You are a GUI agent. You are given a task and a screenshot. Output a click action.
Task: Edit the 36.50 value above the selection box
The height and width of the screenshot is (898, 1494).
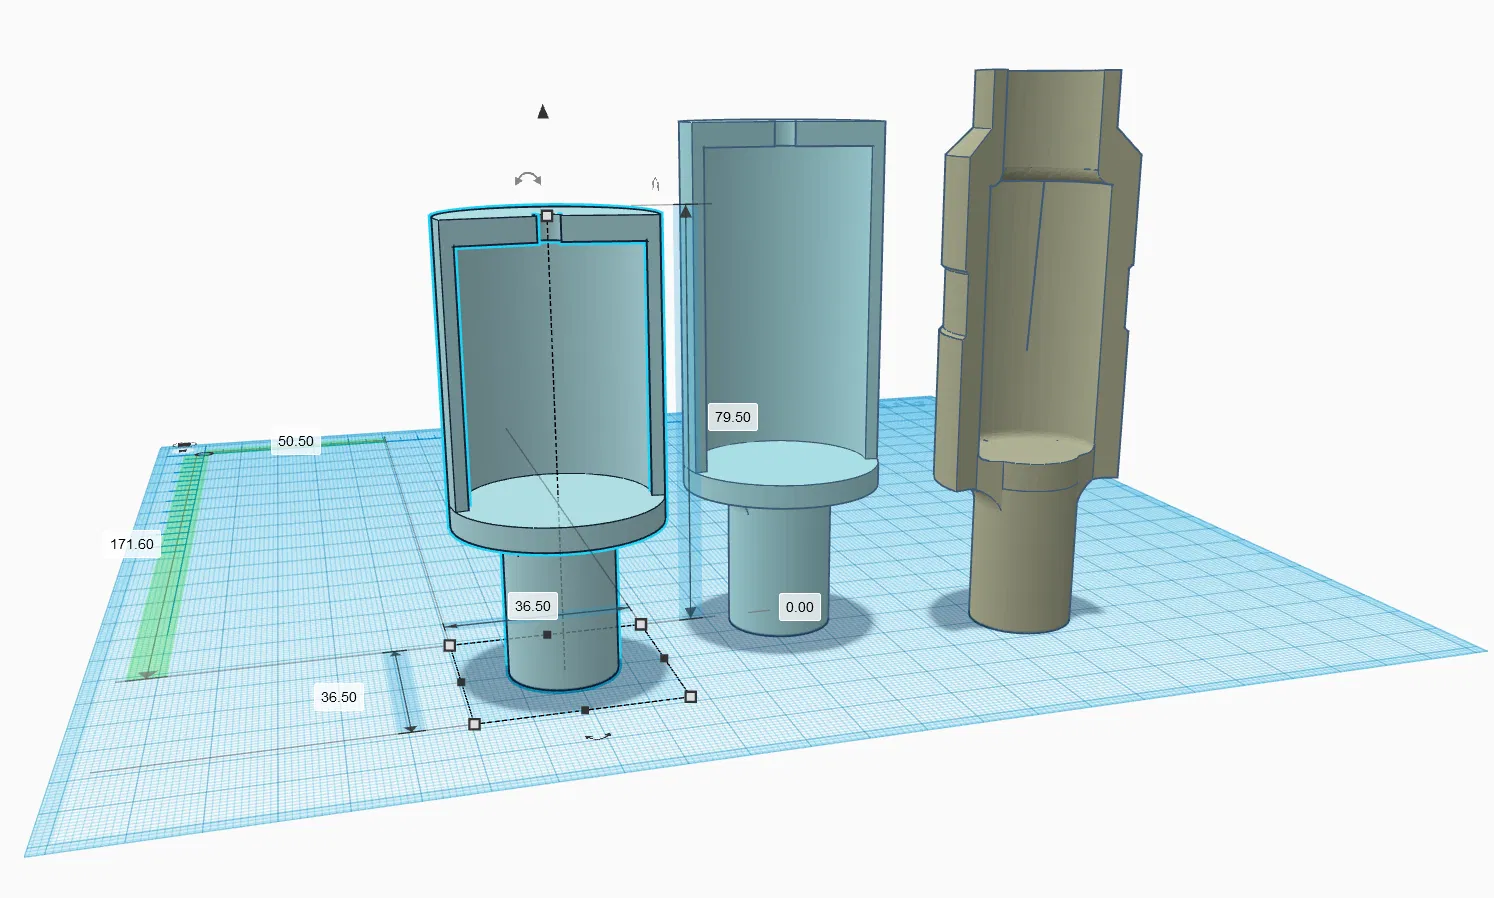[x=533, y=606]
